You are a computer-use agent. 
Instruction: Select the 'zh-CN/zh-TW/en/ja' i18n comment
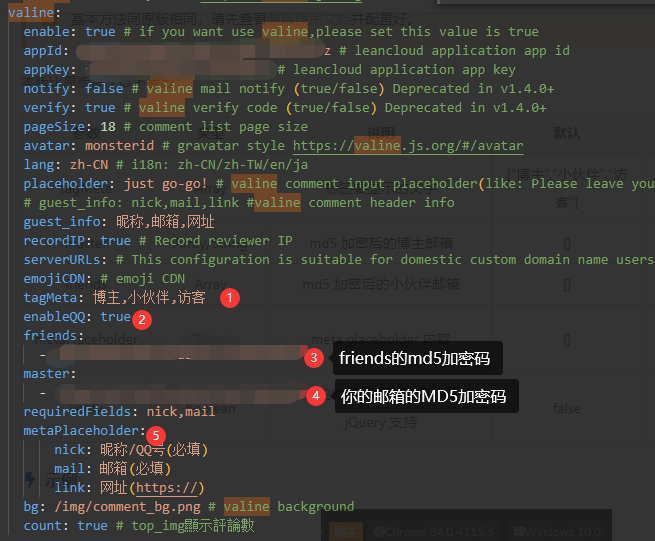[x=243, y=165]
